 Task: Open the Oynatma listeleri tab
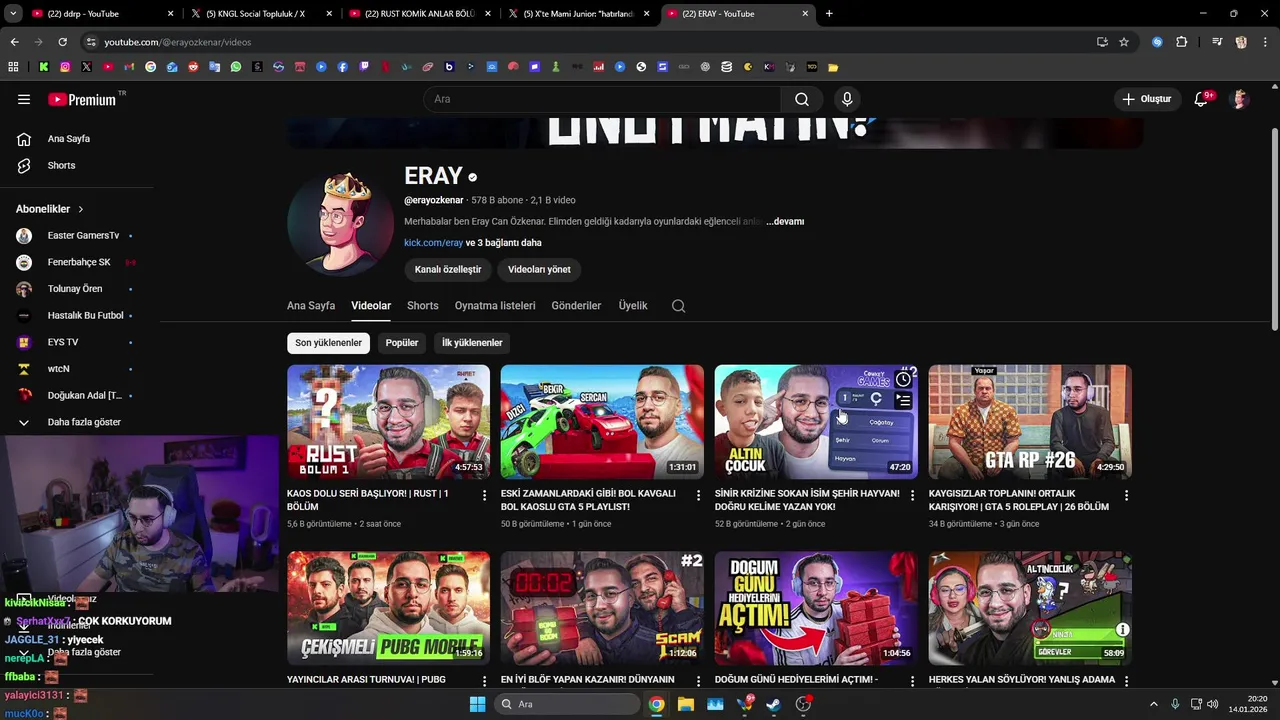[x=495, y=306]
